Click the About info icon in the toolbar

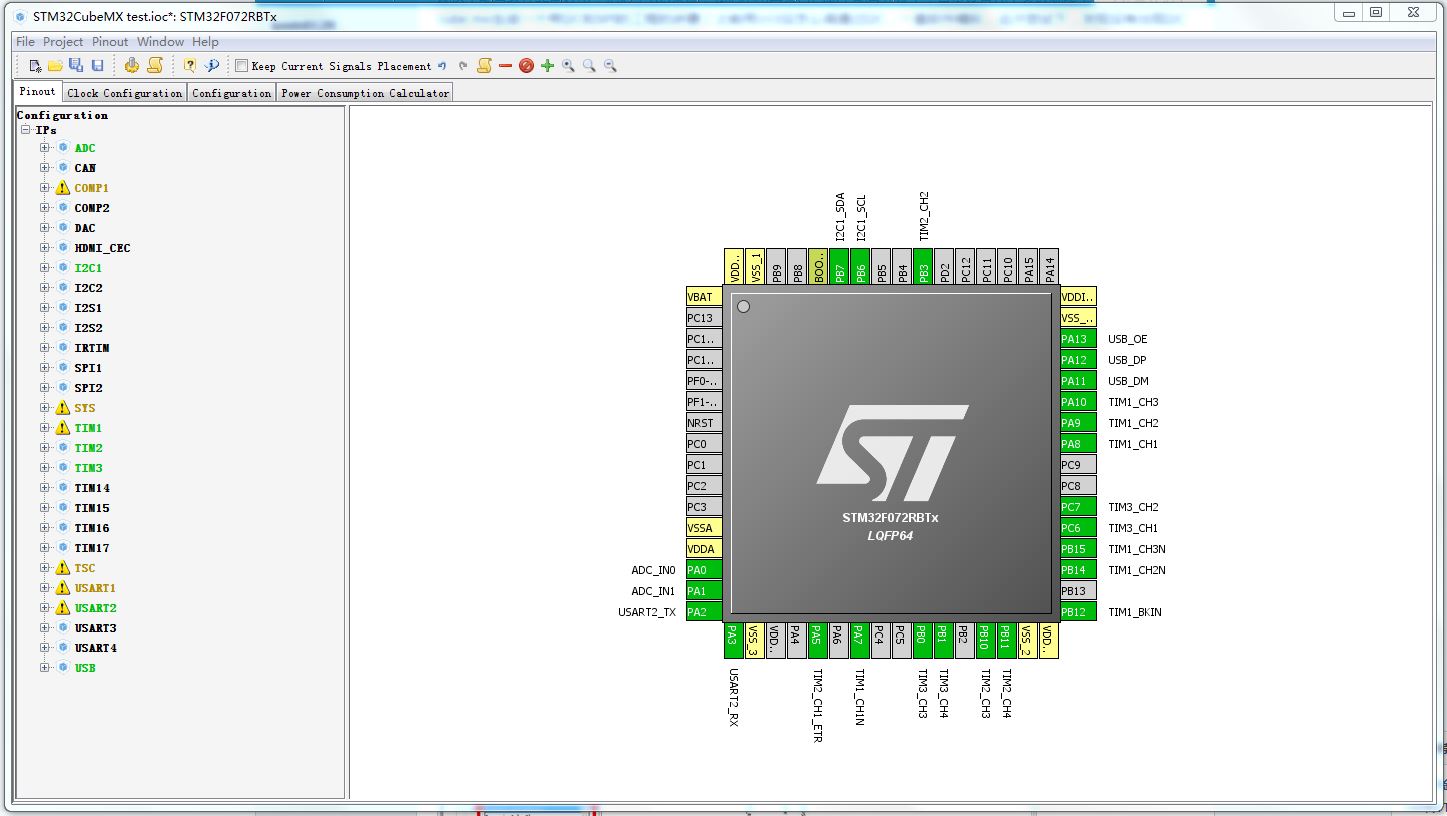point(212,66)
